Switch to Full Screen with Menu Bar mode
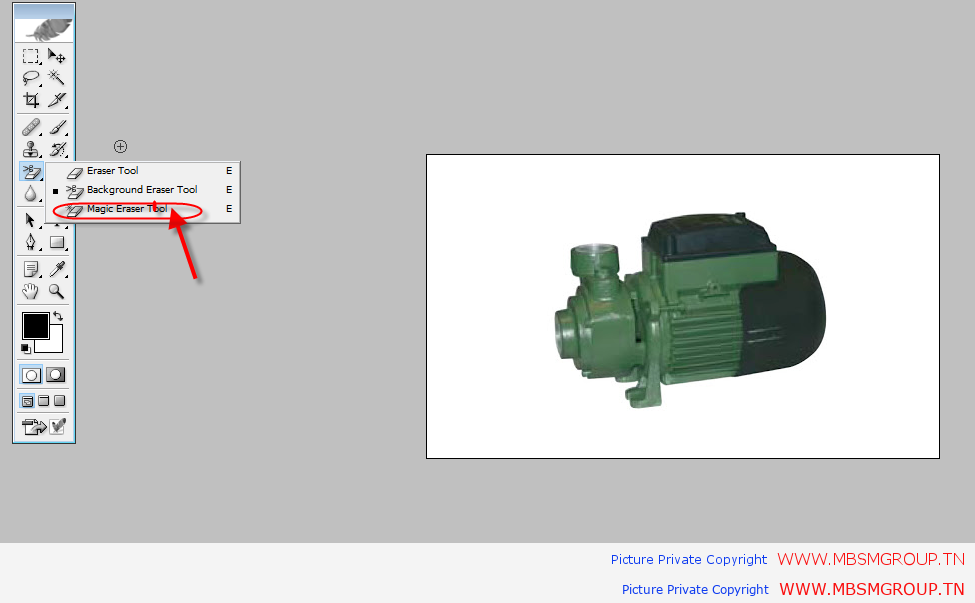Viewport: 975px width, 603px height. [x=44, y=401]
